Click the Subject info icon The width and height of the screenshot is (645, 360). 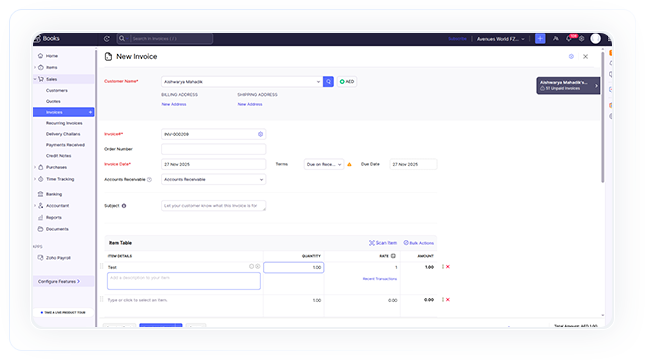pyautogui.click(x=124, y=206)
